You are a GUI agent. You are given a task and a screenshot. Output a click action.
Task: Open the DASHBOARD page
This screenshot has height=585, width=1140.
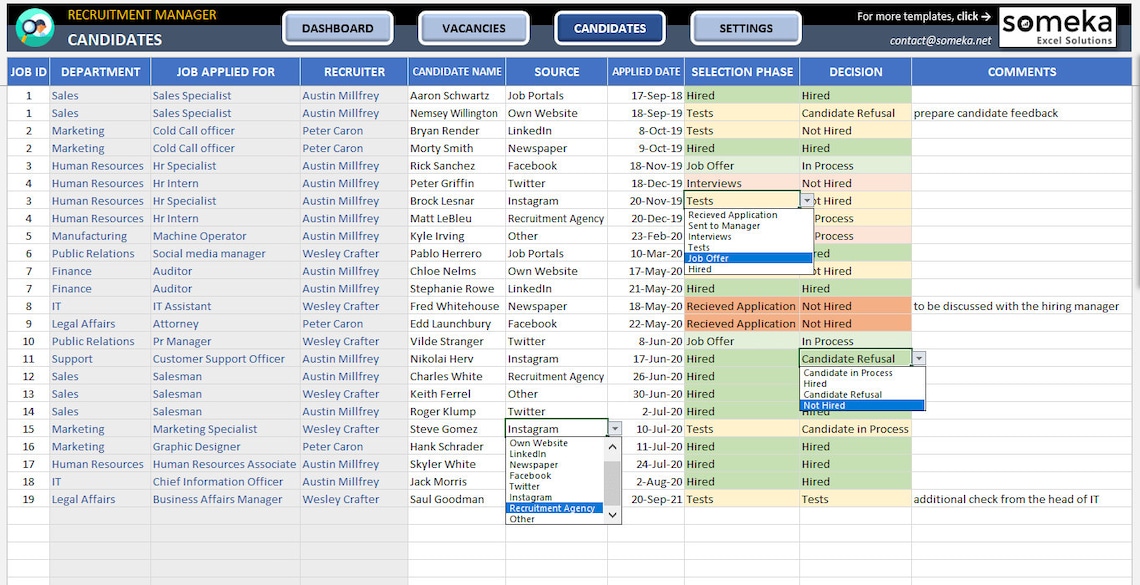click(340, 27)
